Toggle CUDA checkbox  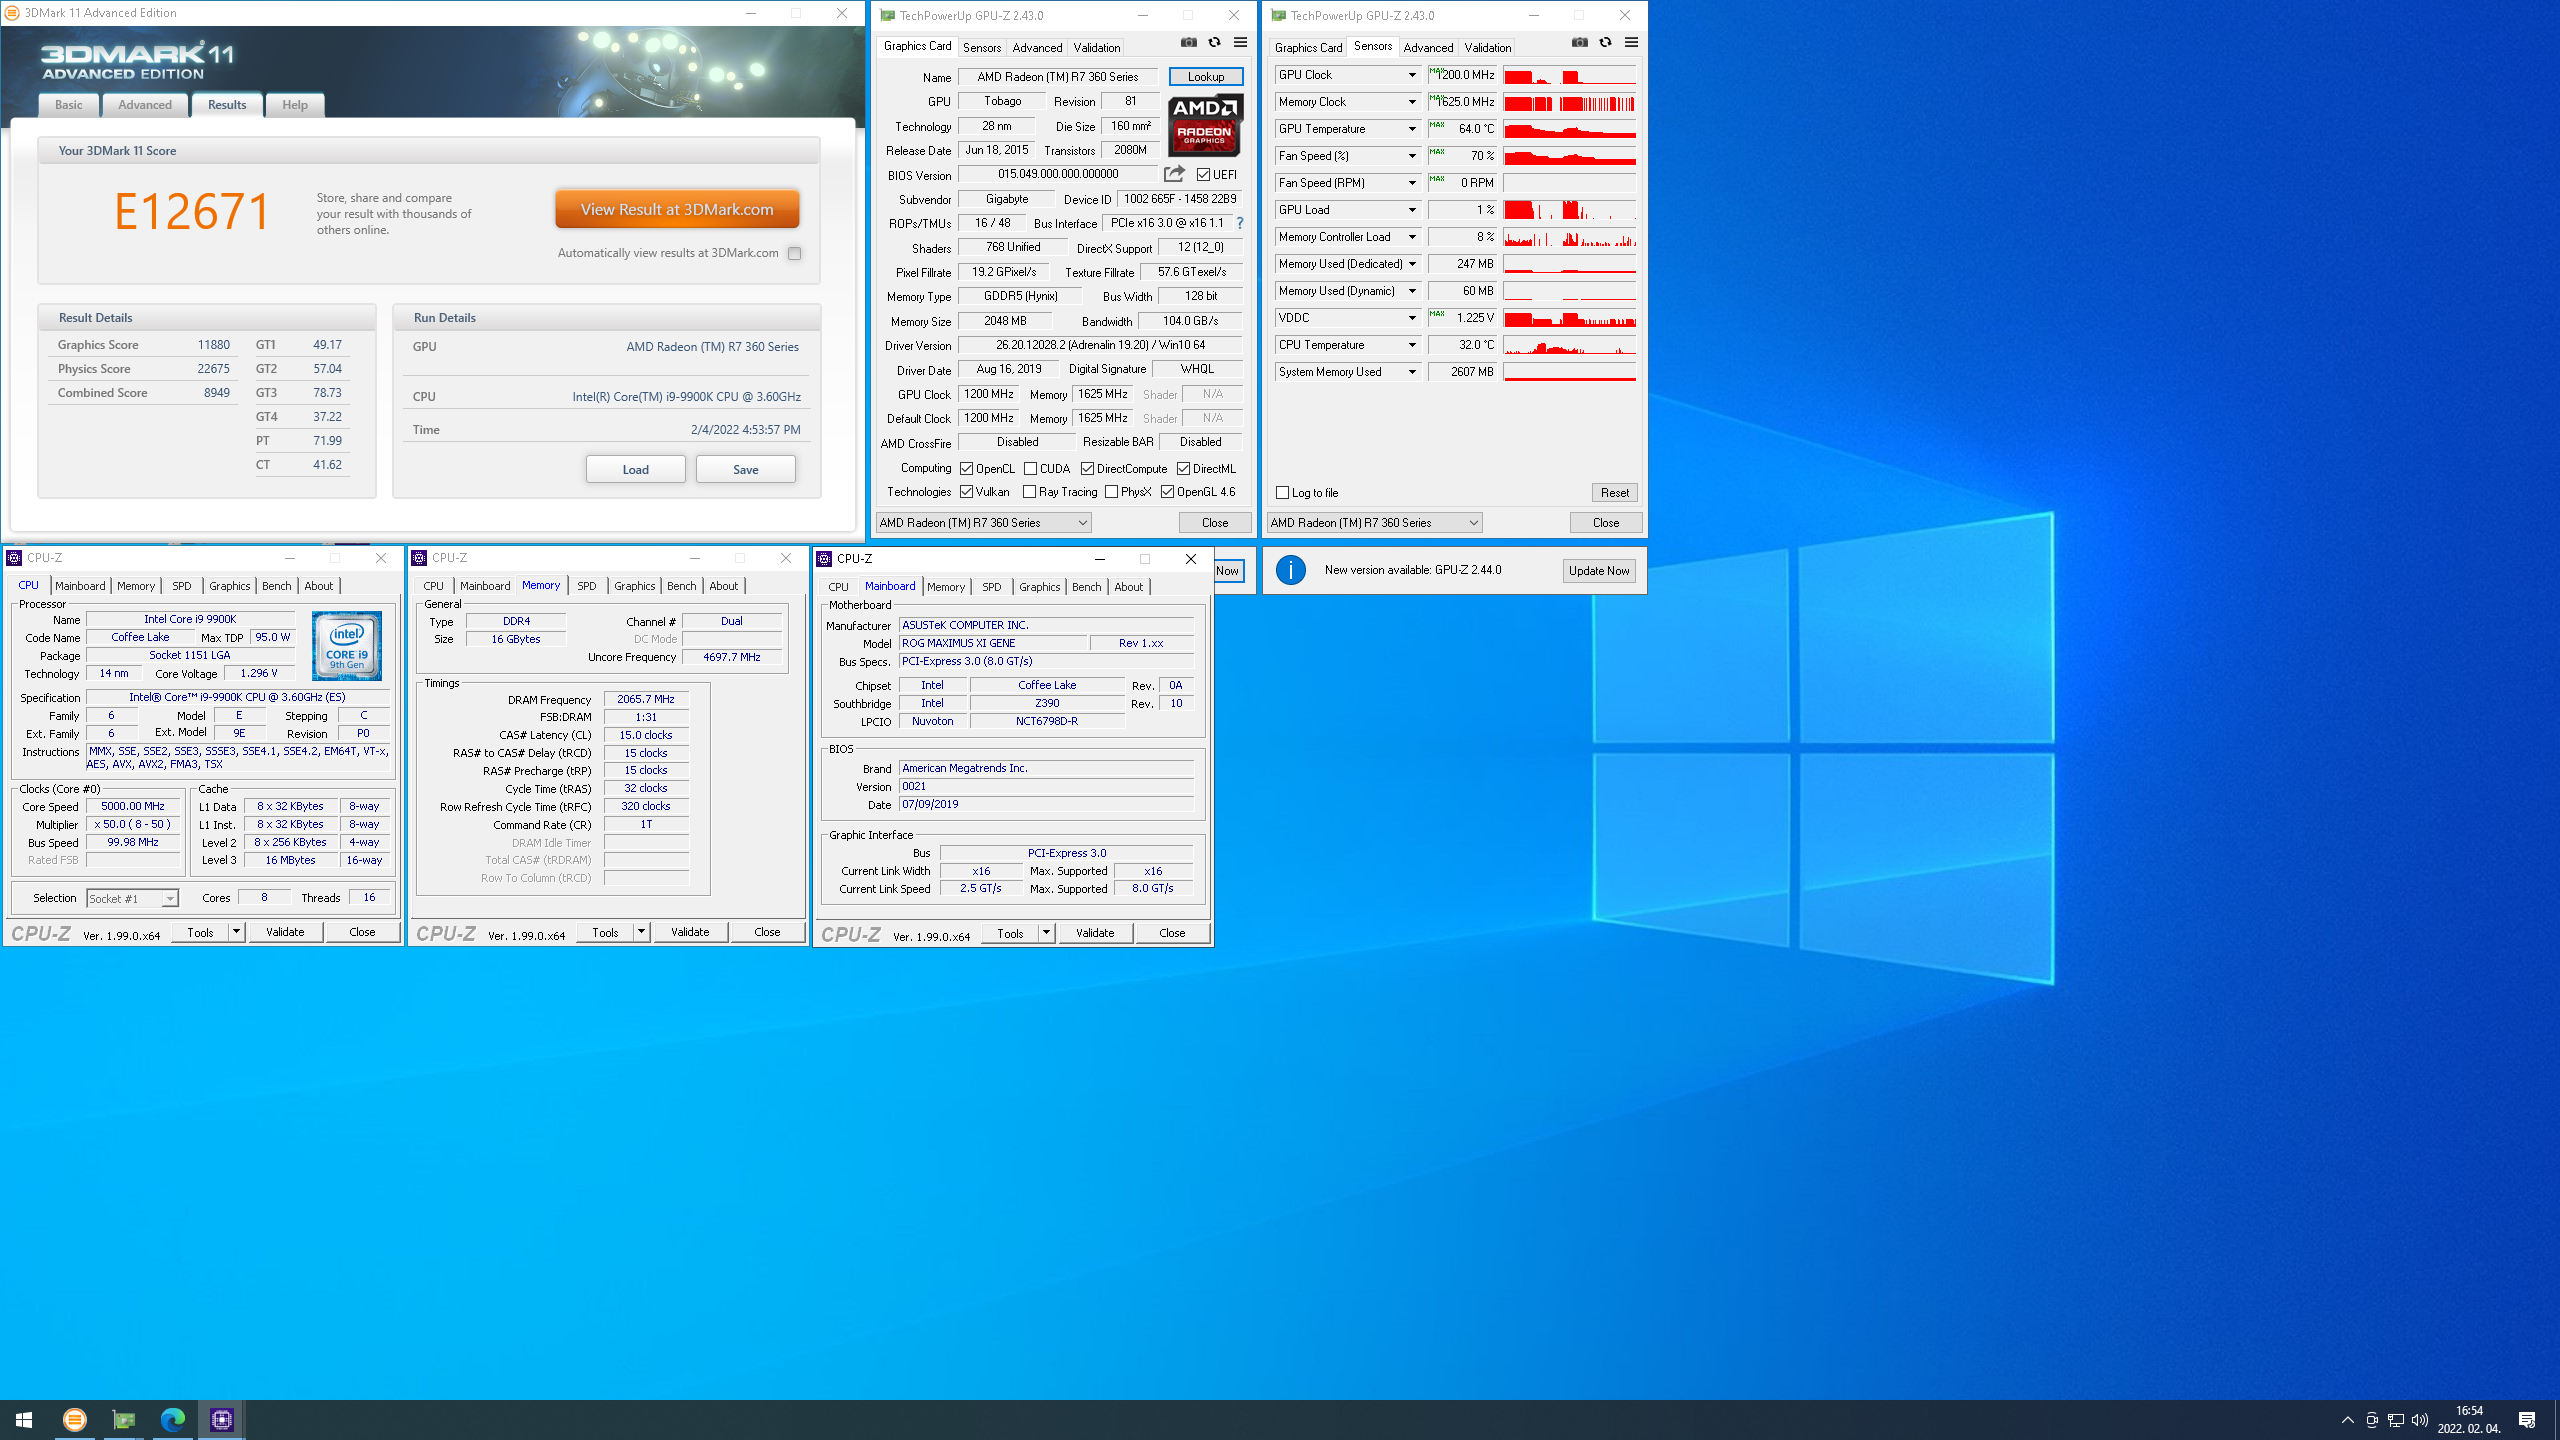pos(1030,468)
